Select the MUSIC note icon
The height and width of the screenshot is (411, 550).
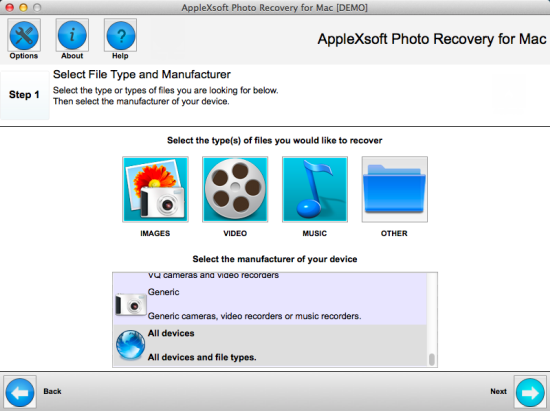coord(315,189)
